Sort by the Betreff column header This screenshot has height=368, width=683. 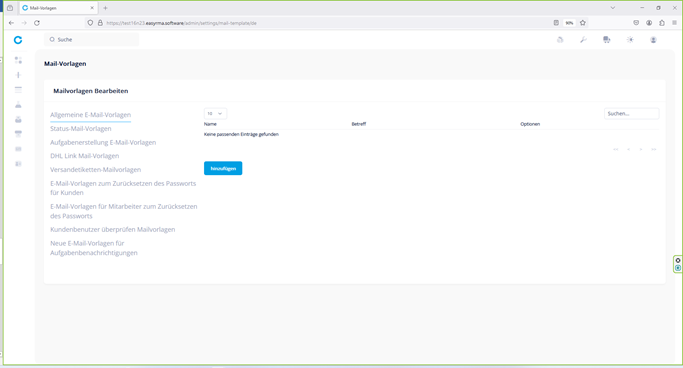358,124
